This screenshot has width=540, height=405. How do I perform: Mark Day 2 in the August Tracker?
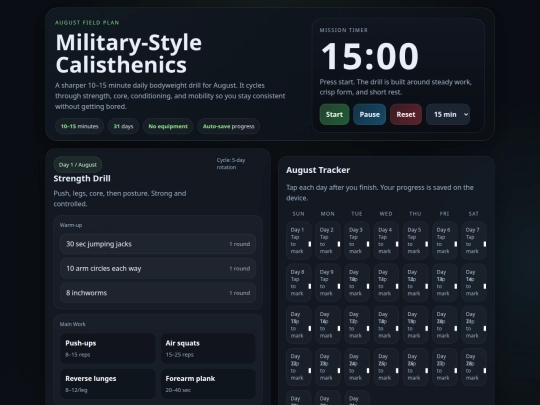coord(328,240)
